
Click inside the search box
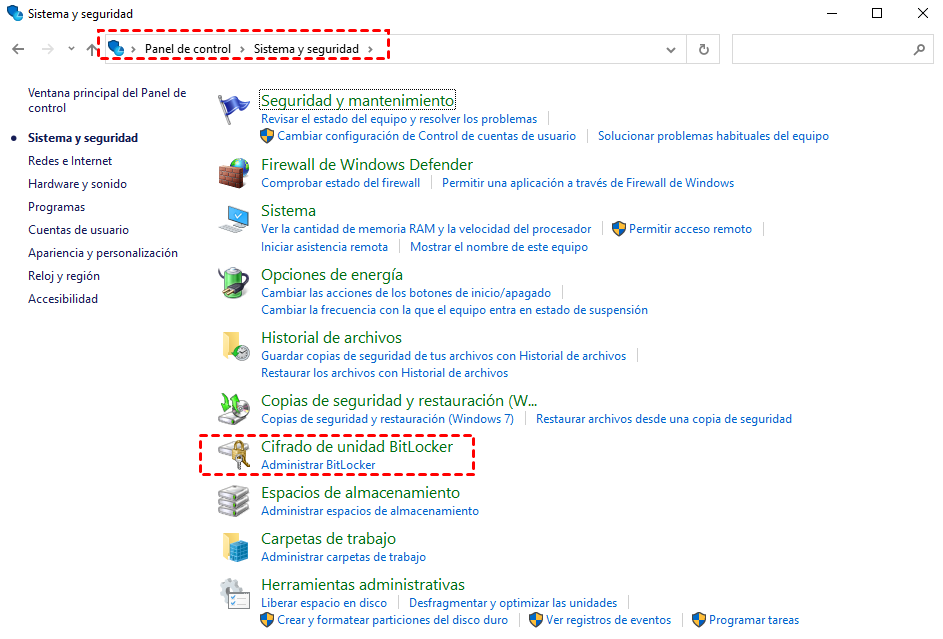click(830, 48)
